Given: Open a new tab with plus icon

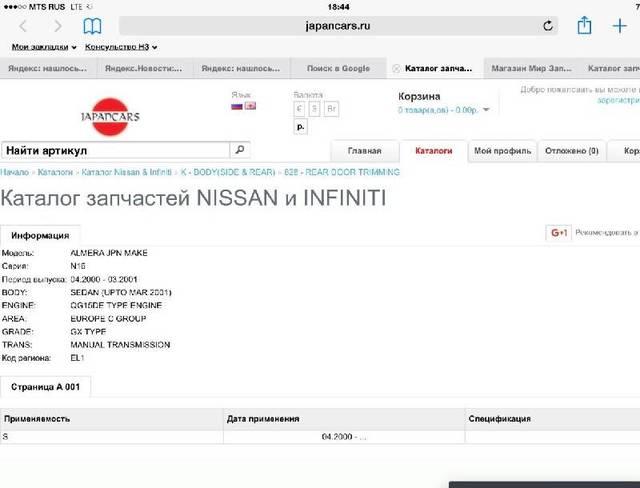Looking at the screenshot, I should [619, 26].
